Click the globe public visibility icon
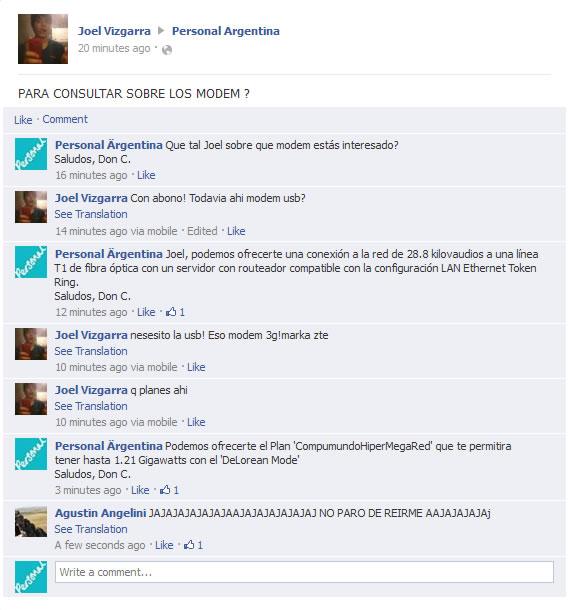The width and height of the screenshot is (568, 610). [167, 49]
